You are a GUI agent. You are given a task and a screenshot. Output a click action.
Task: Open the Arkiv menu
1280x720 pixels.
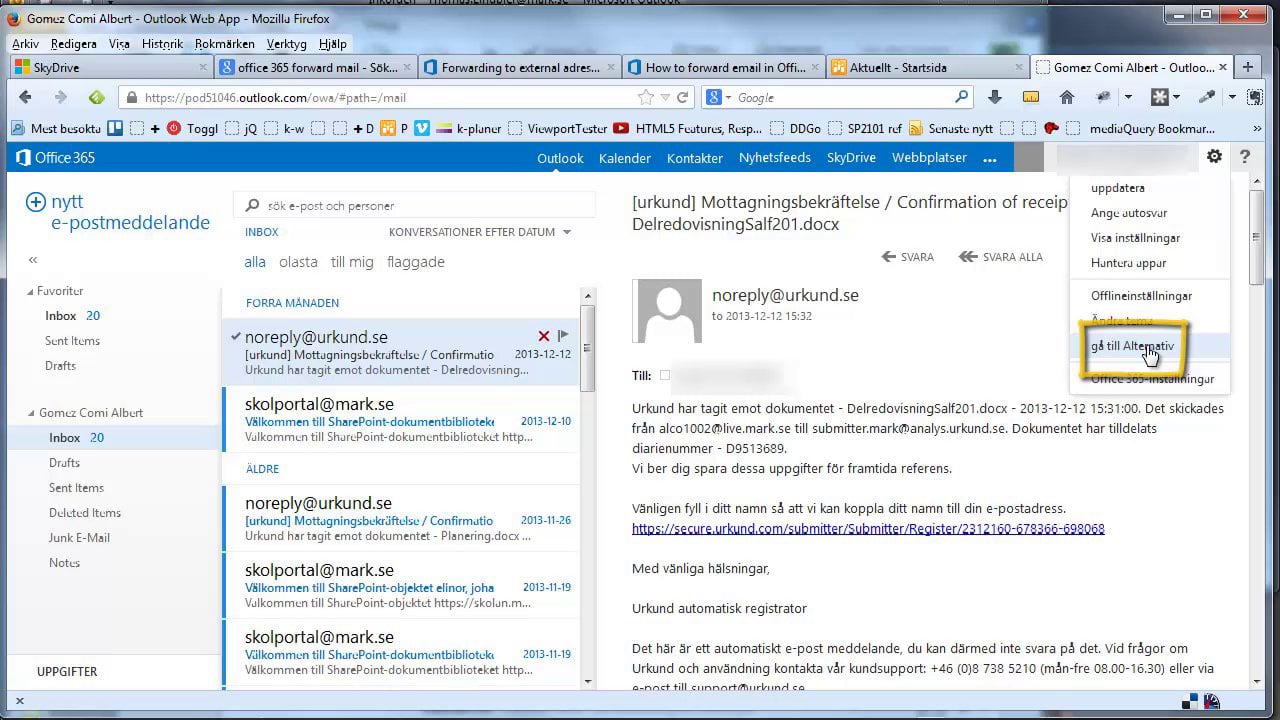[26, 44]
